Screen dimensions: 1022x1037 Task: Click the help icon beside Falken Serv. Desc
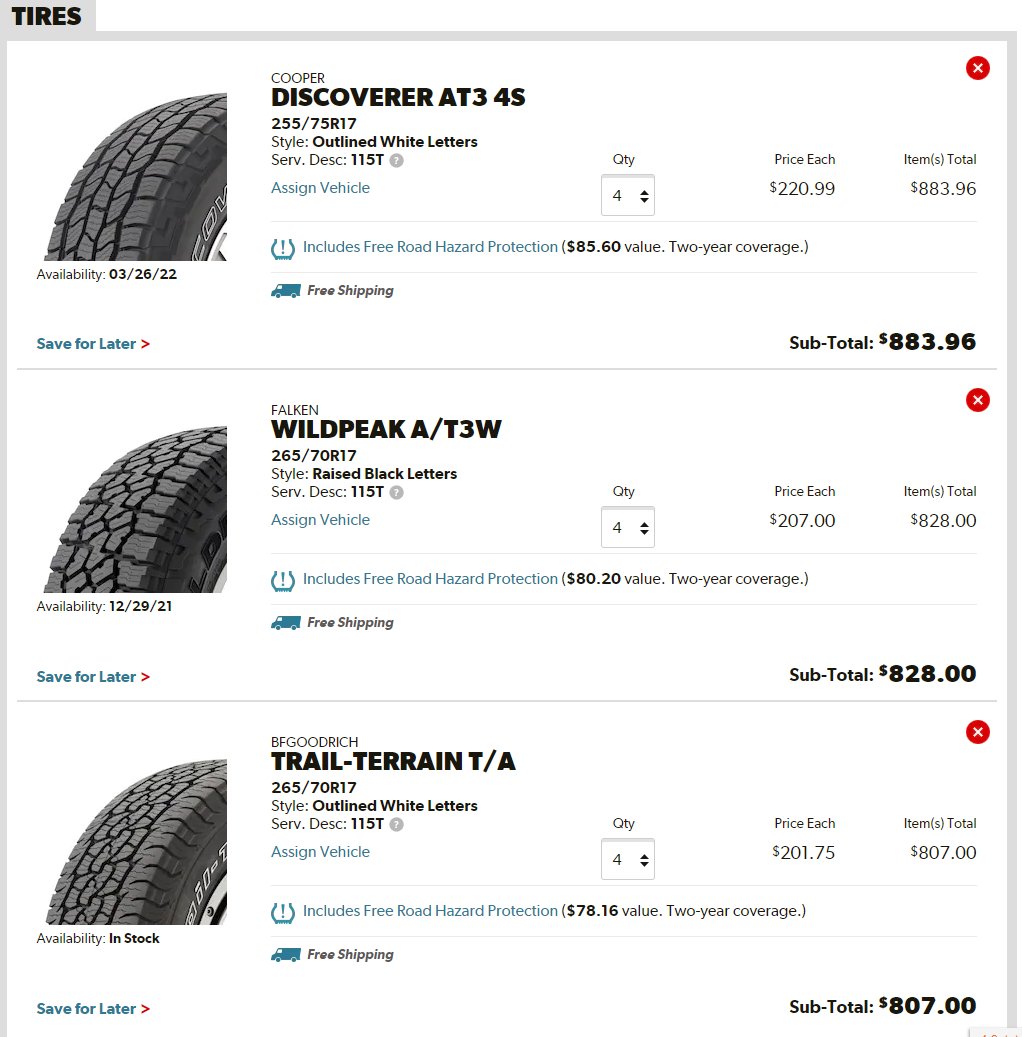tap(396, 493)
